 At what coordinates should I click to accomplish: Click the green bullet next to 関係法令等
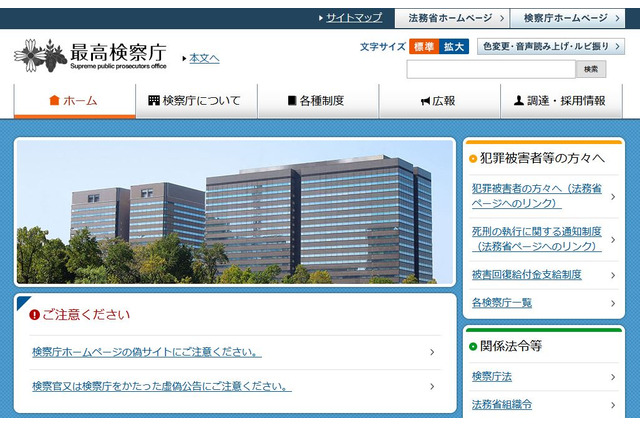473,346
